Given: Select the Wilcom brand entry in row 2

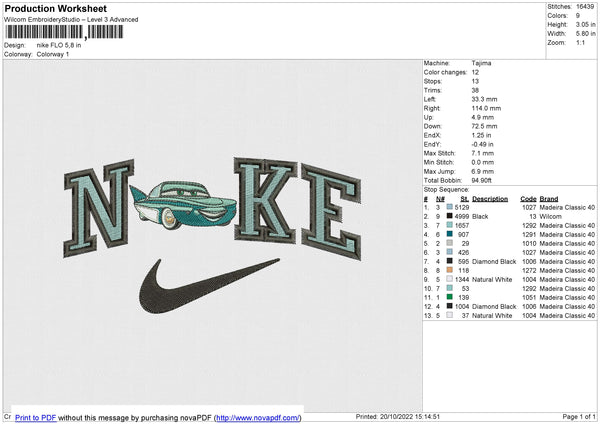Looking at the screenshot, I should (x=550, y=216).
